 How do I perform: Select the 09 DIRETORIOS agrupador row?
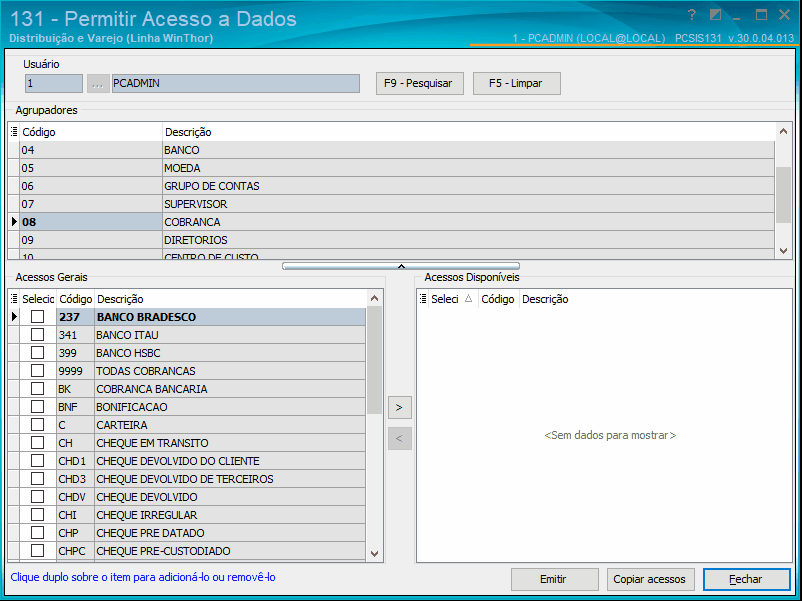click(391, 239)
